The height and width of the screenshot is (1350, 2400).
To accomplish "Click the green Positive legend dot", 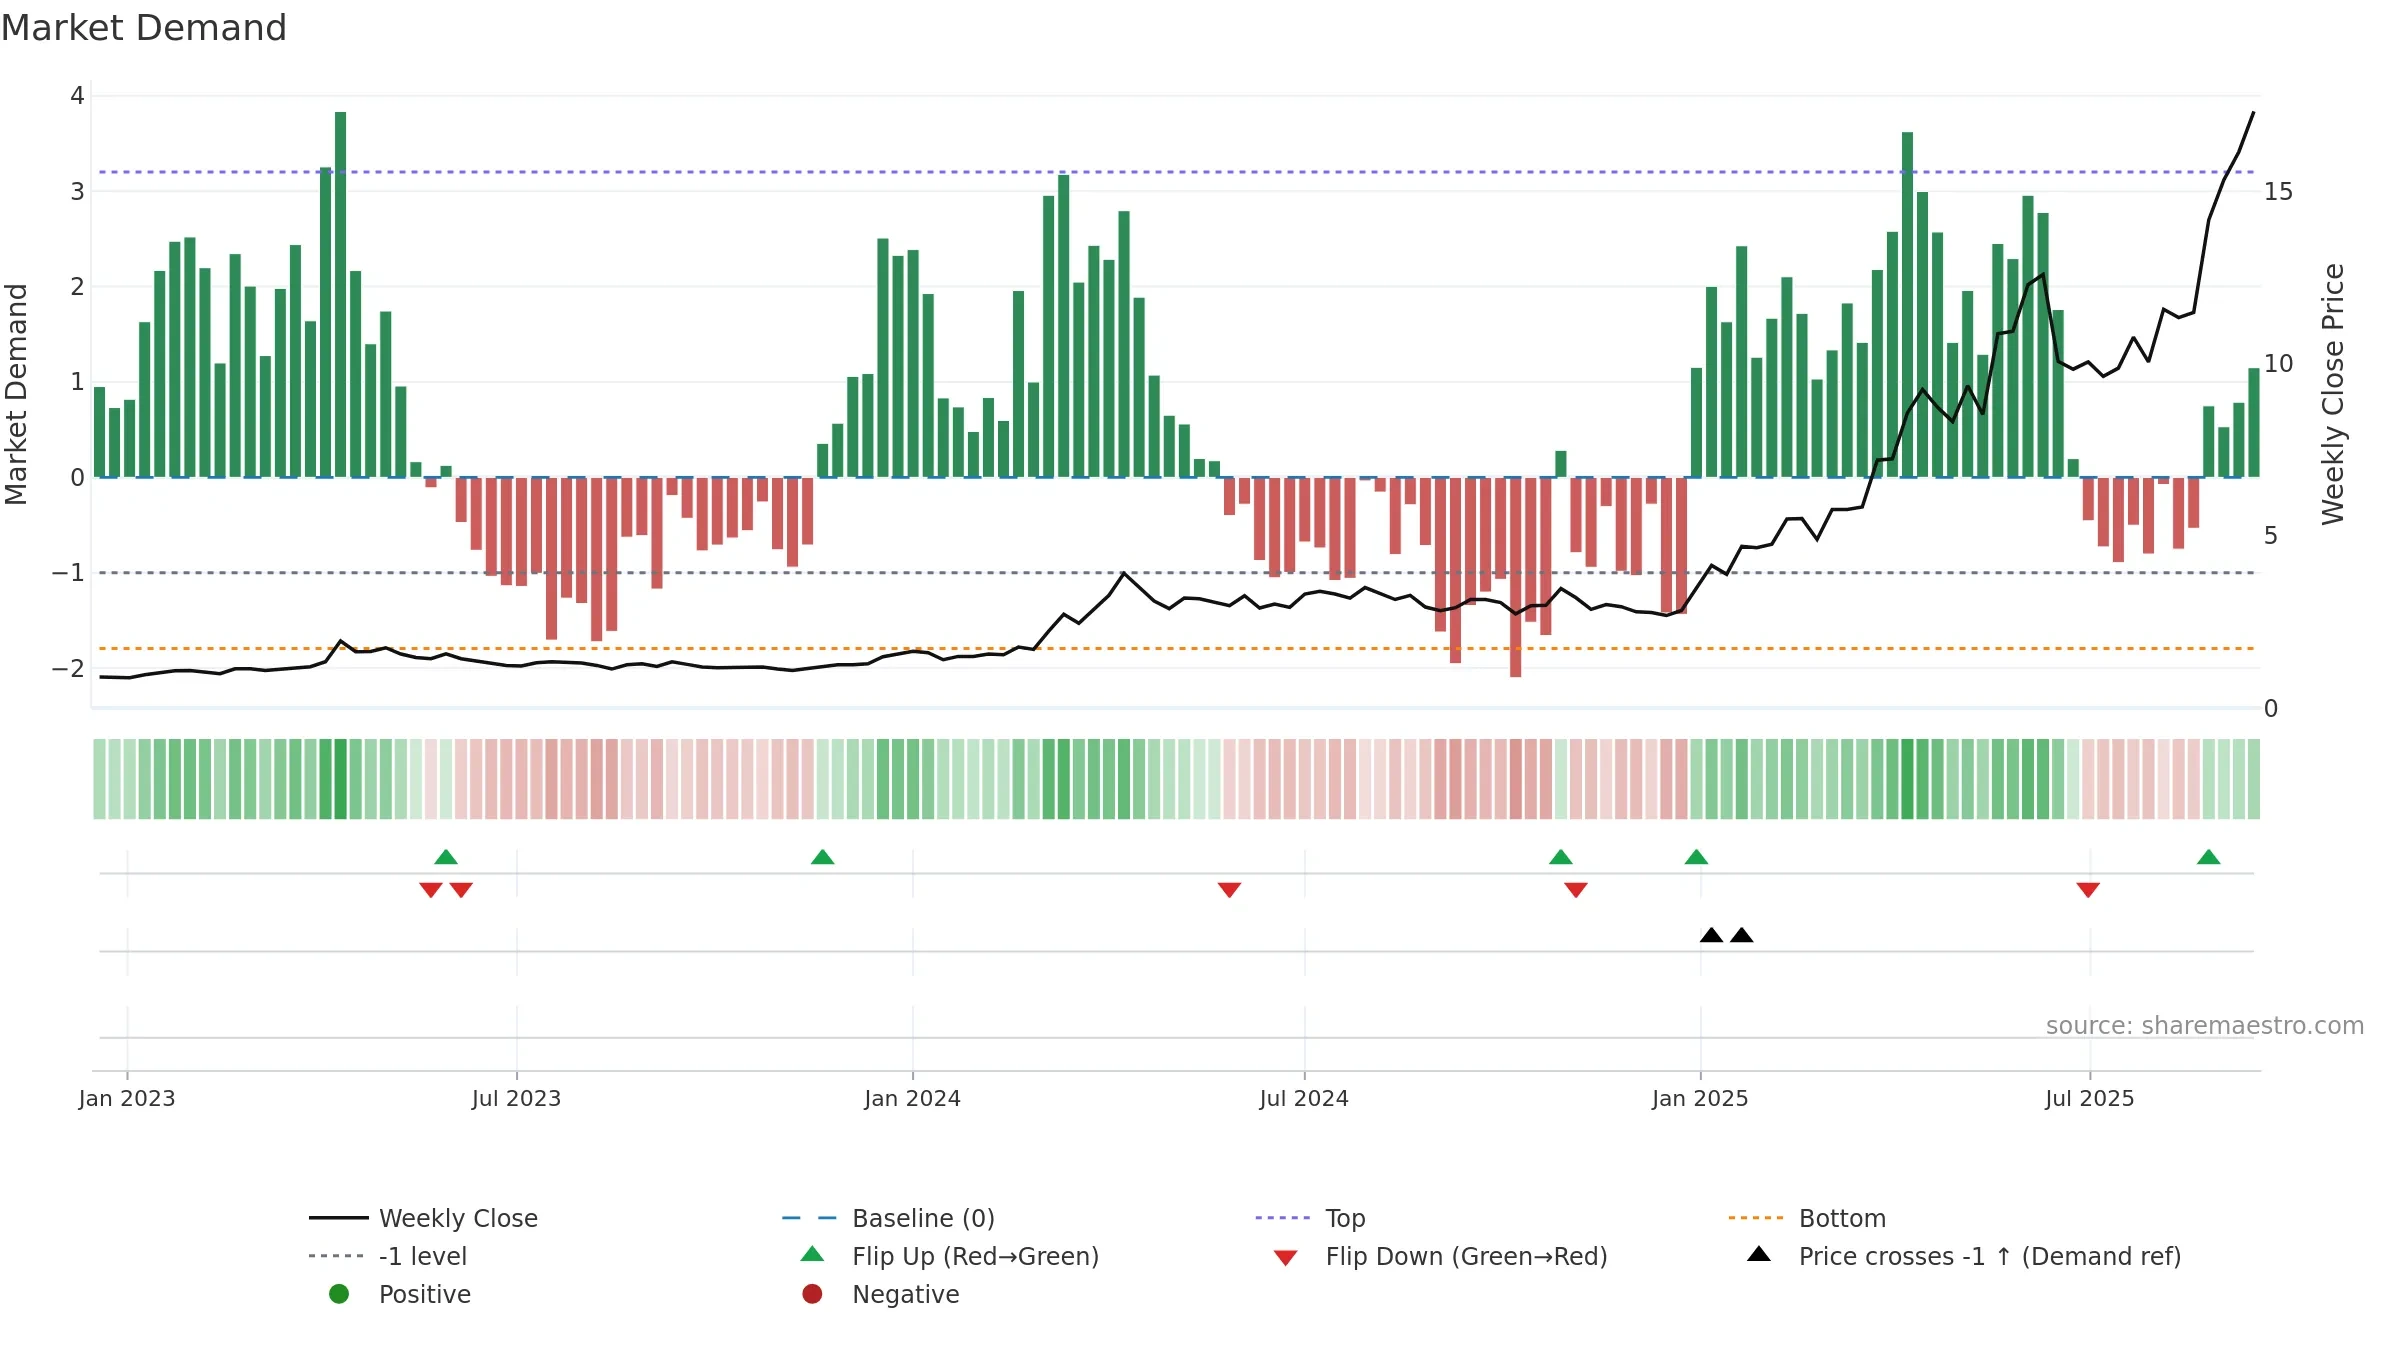I will point(339,1294).
